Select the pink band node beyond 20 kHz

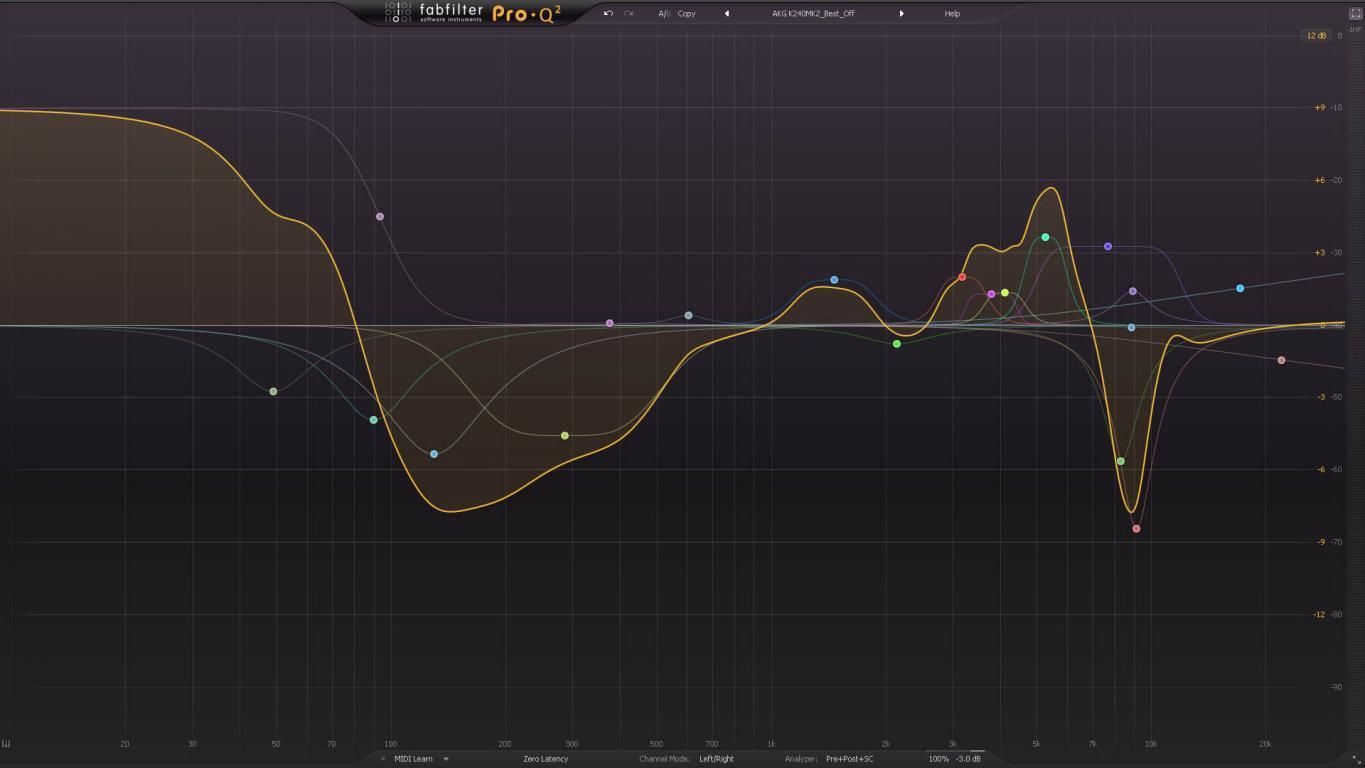1282,361
